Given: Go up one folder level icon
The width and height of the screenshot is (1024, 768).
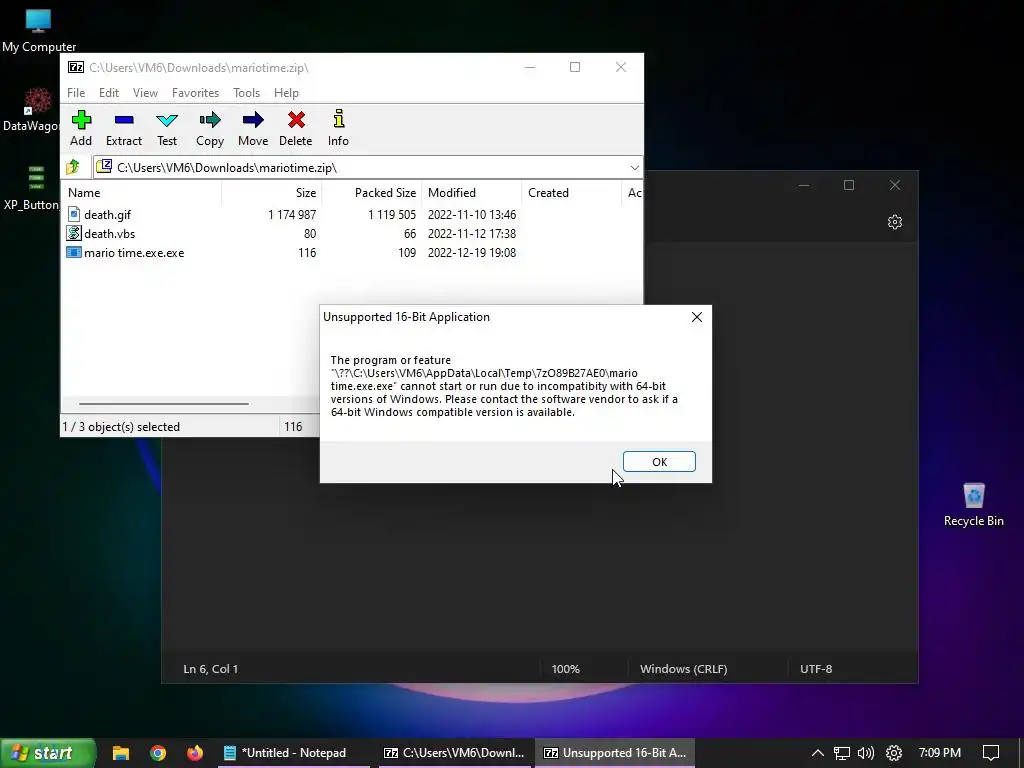Looking at the screenshot, I should click(x=72, y=167).
